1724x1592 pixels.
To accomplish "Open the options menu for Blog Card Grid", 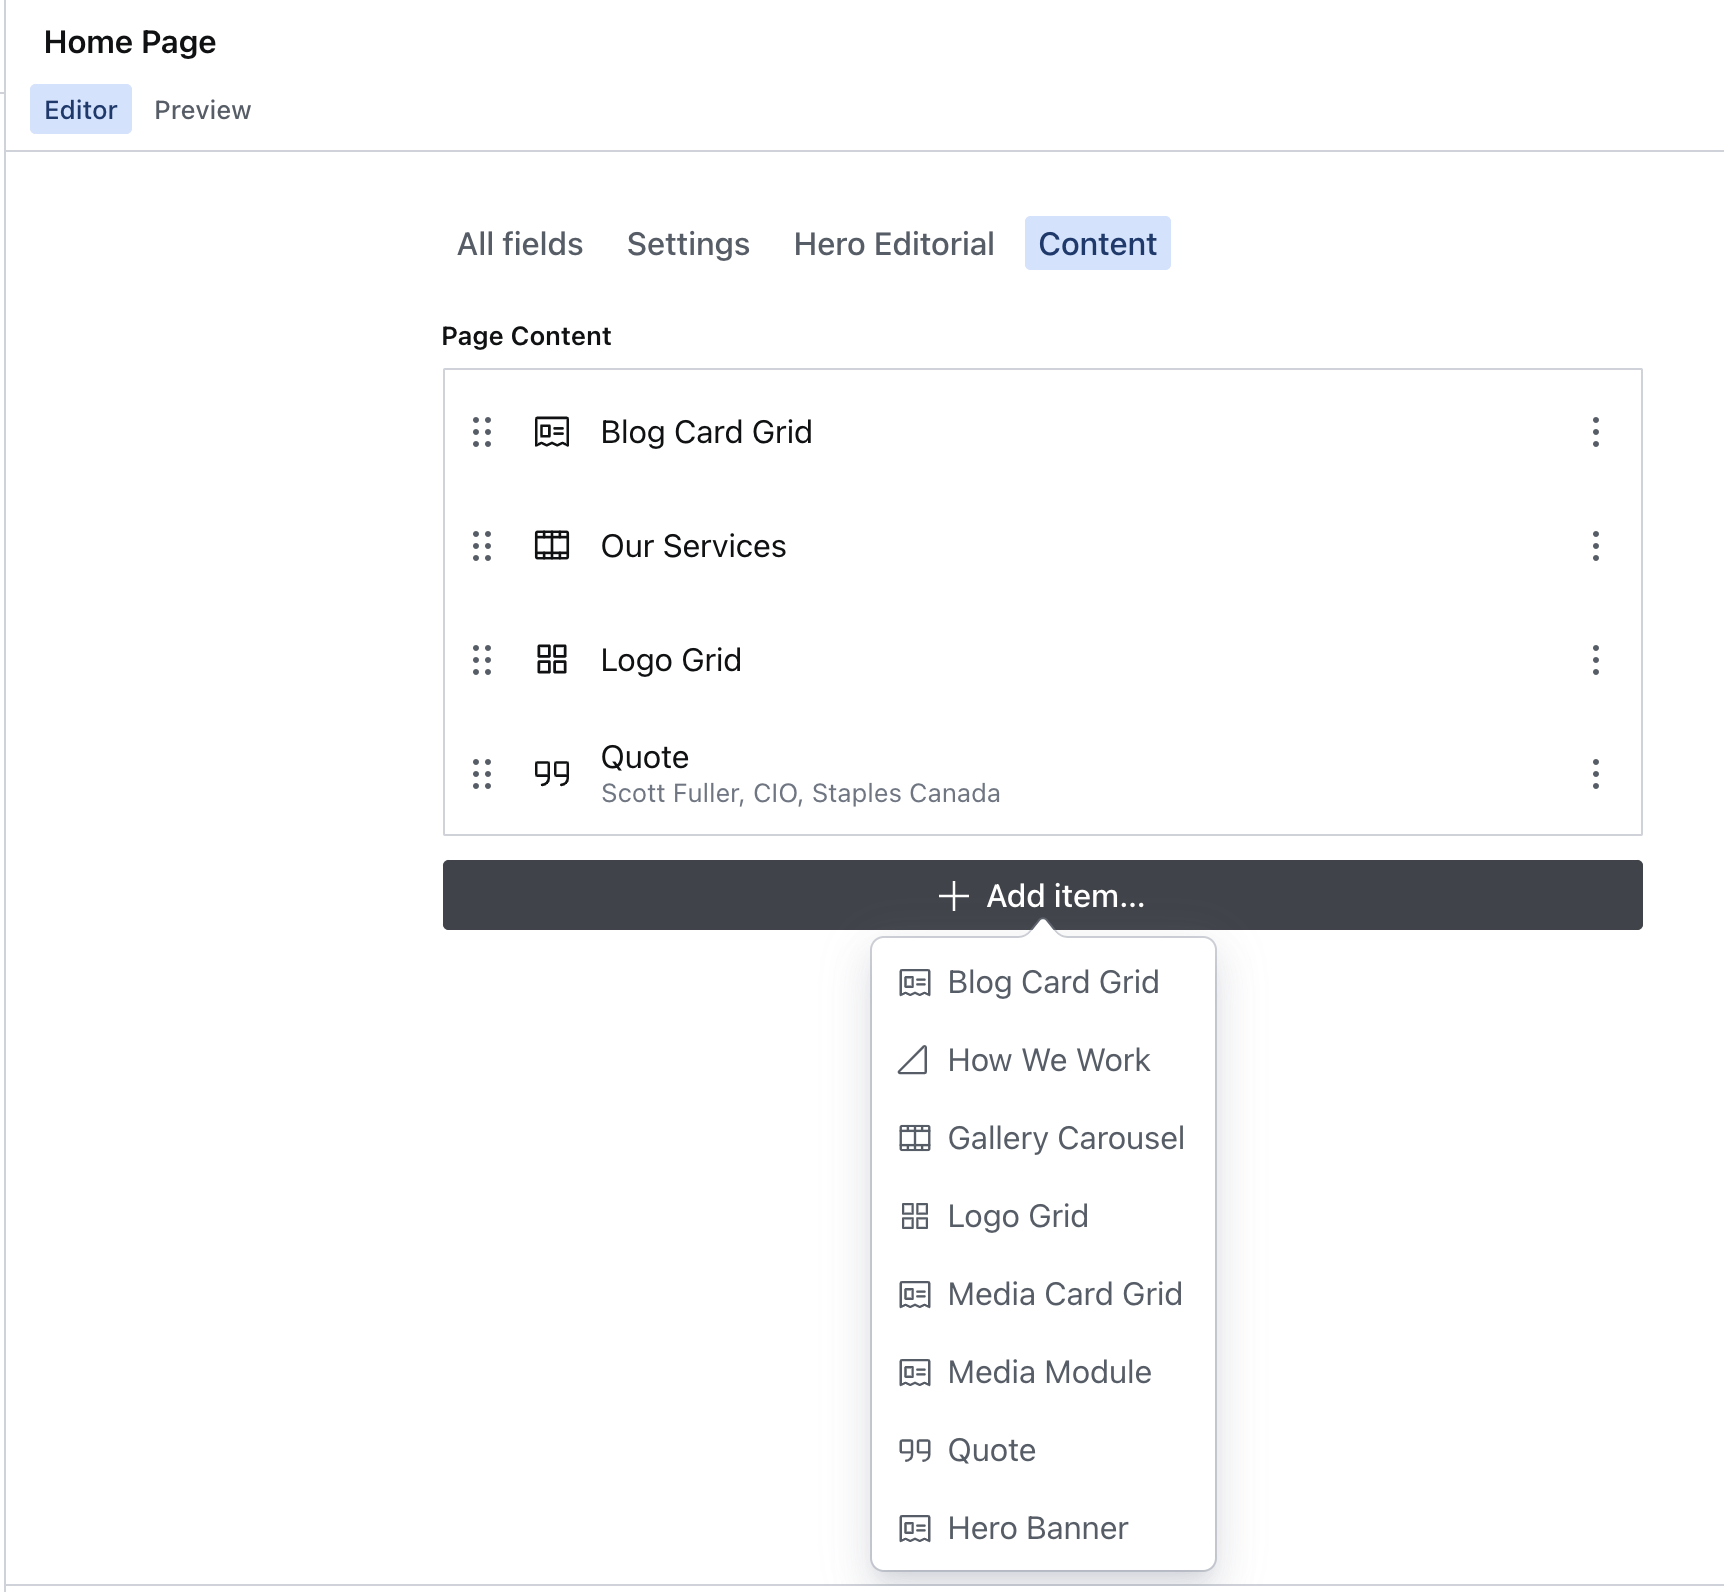I will [x=1595, y=432].
